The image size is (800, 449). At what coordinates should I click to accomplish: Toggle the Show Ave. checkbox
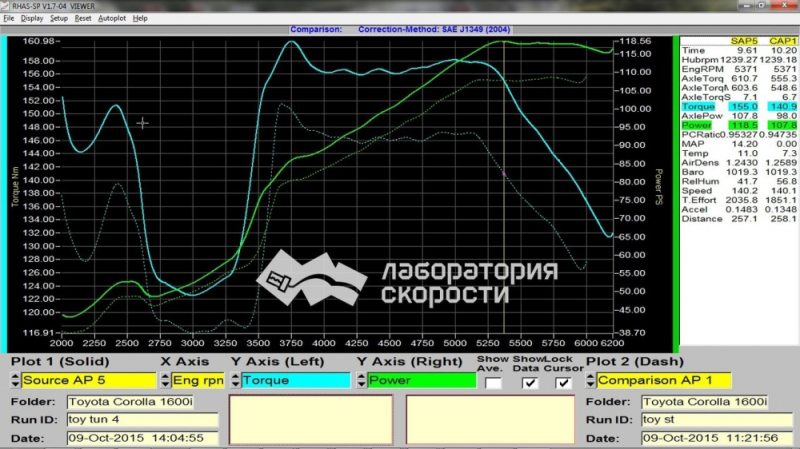493,383
